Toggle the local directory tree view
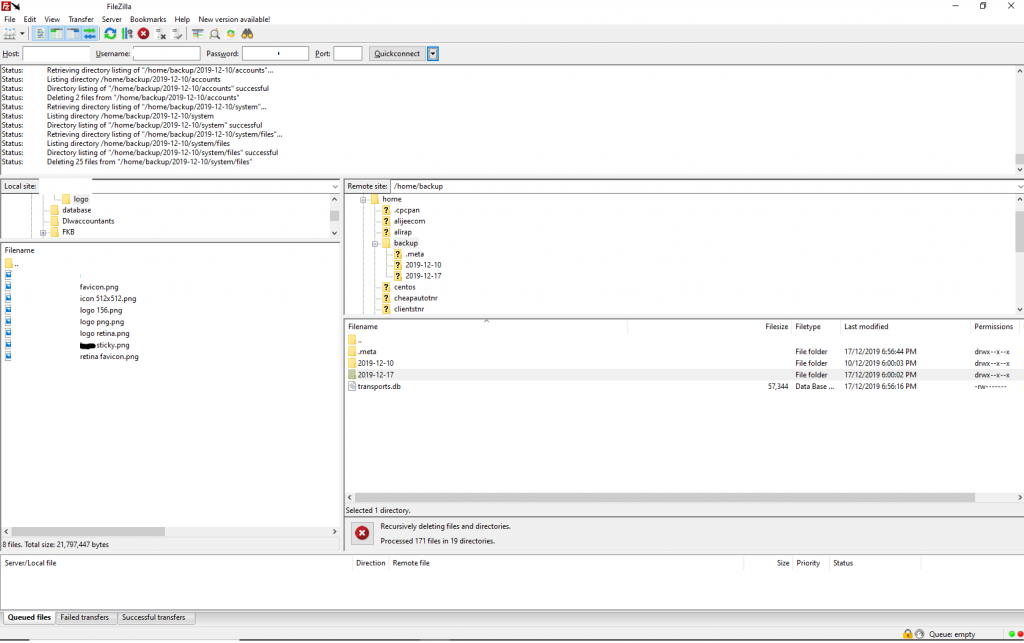Image resolution: width=1024 pixels, height=643 pixels. [55, 33]
